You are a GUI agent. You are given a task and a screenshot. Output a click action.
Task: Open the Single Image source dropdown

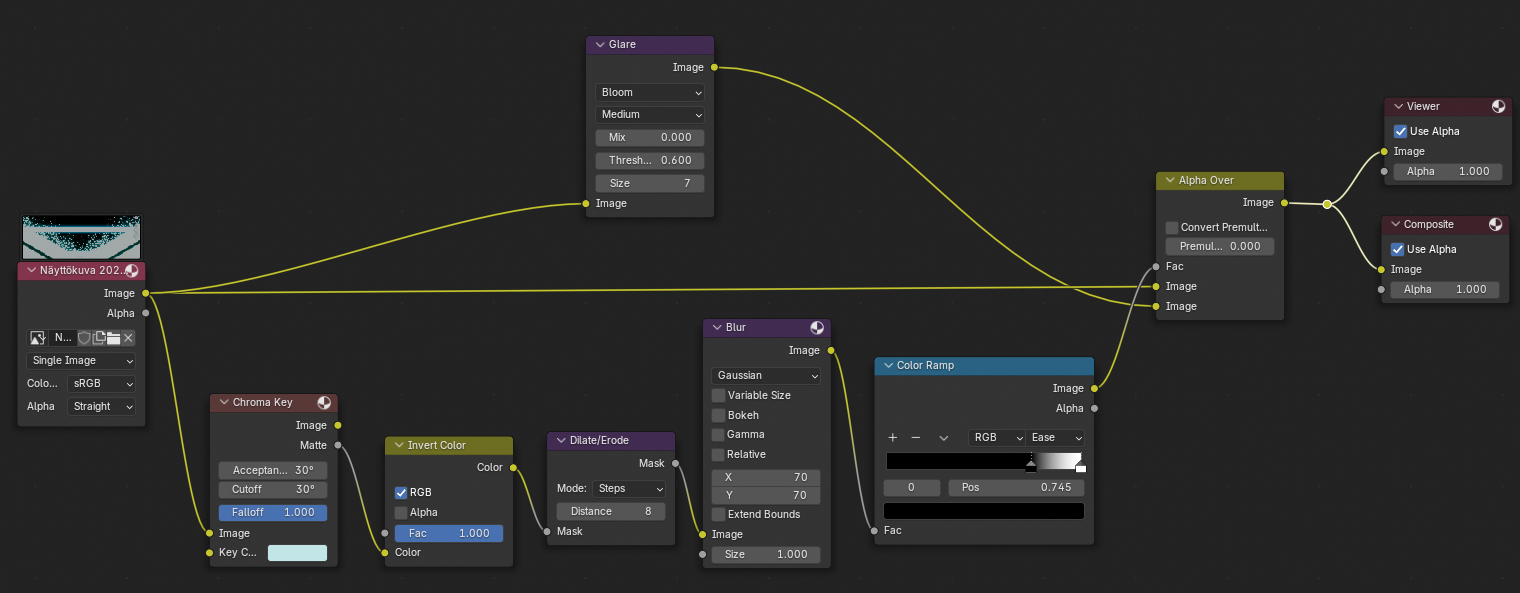pyautogui.click(x=81, y=360)
